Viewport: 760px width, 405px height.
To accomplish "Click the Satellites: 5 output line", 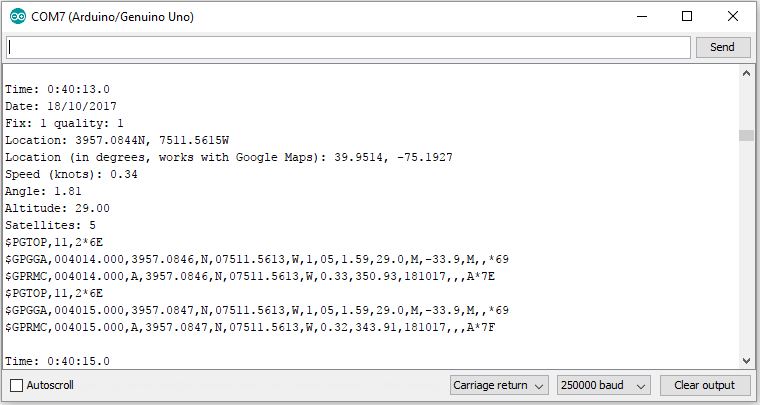I will tap(50, 225).
